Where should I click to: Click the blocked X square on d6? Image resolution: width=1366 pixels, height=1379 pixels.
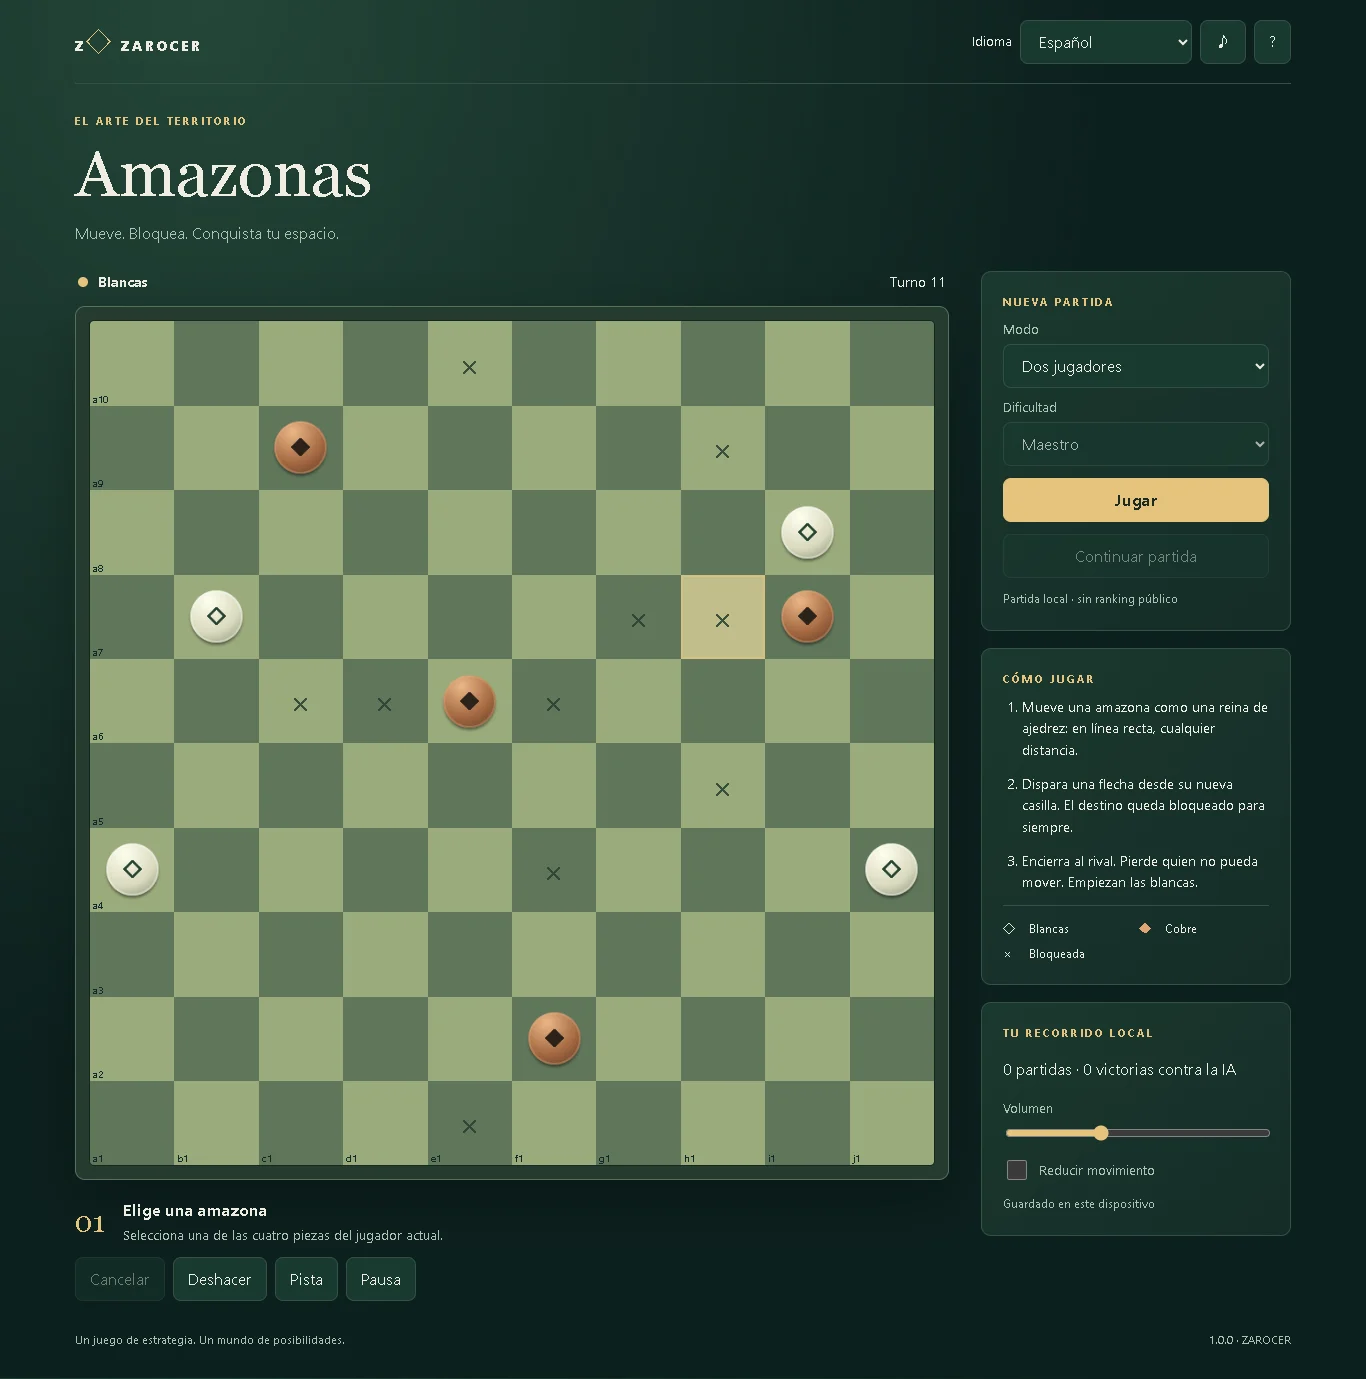click(x=385, y=701)
